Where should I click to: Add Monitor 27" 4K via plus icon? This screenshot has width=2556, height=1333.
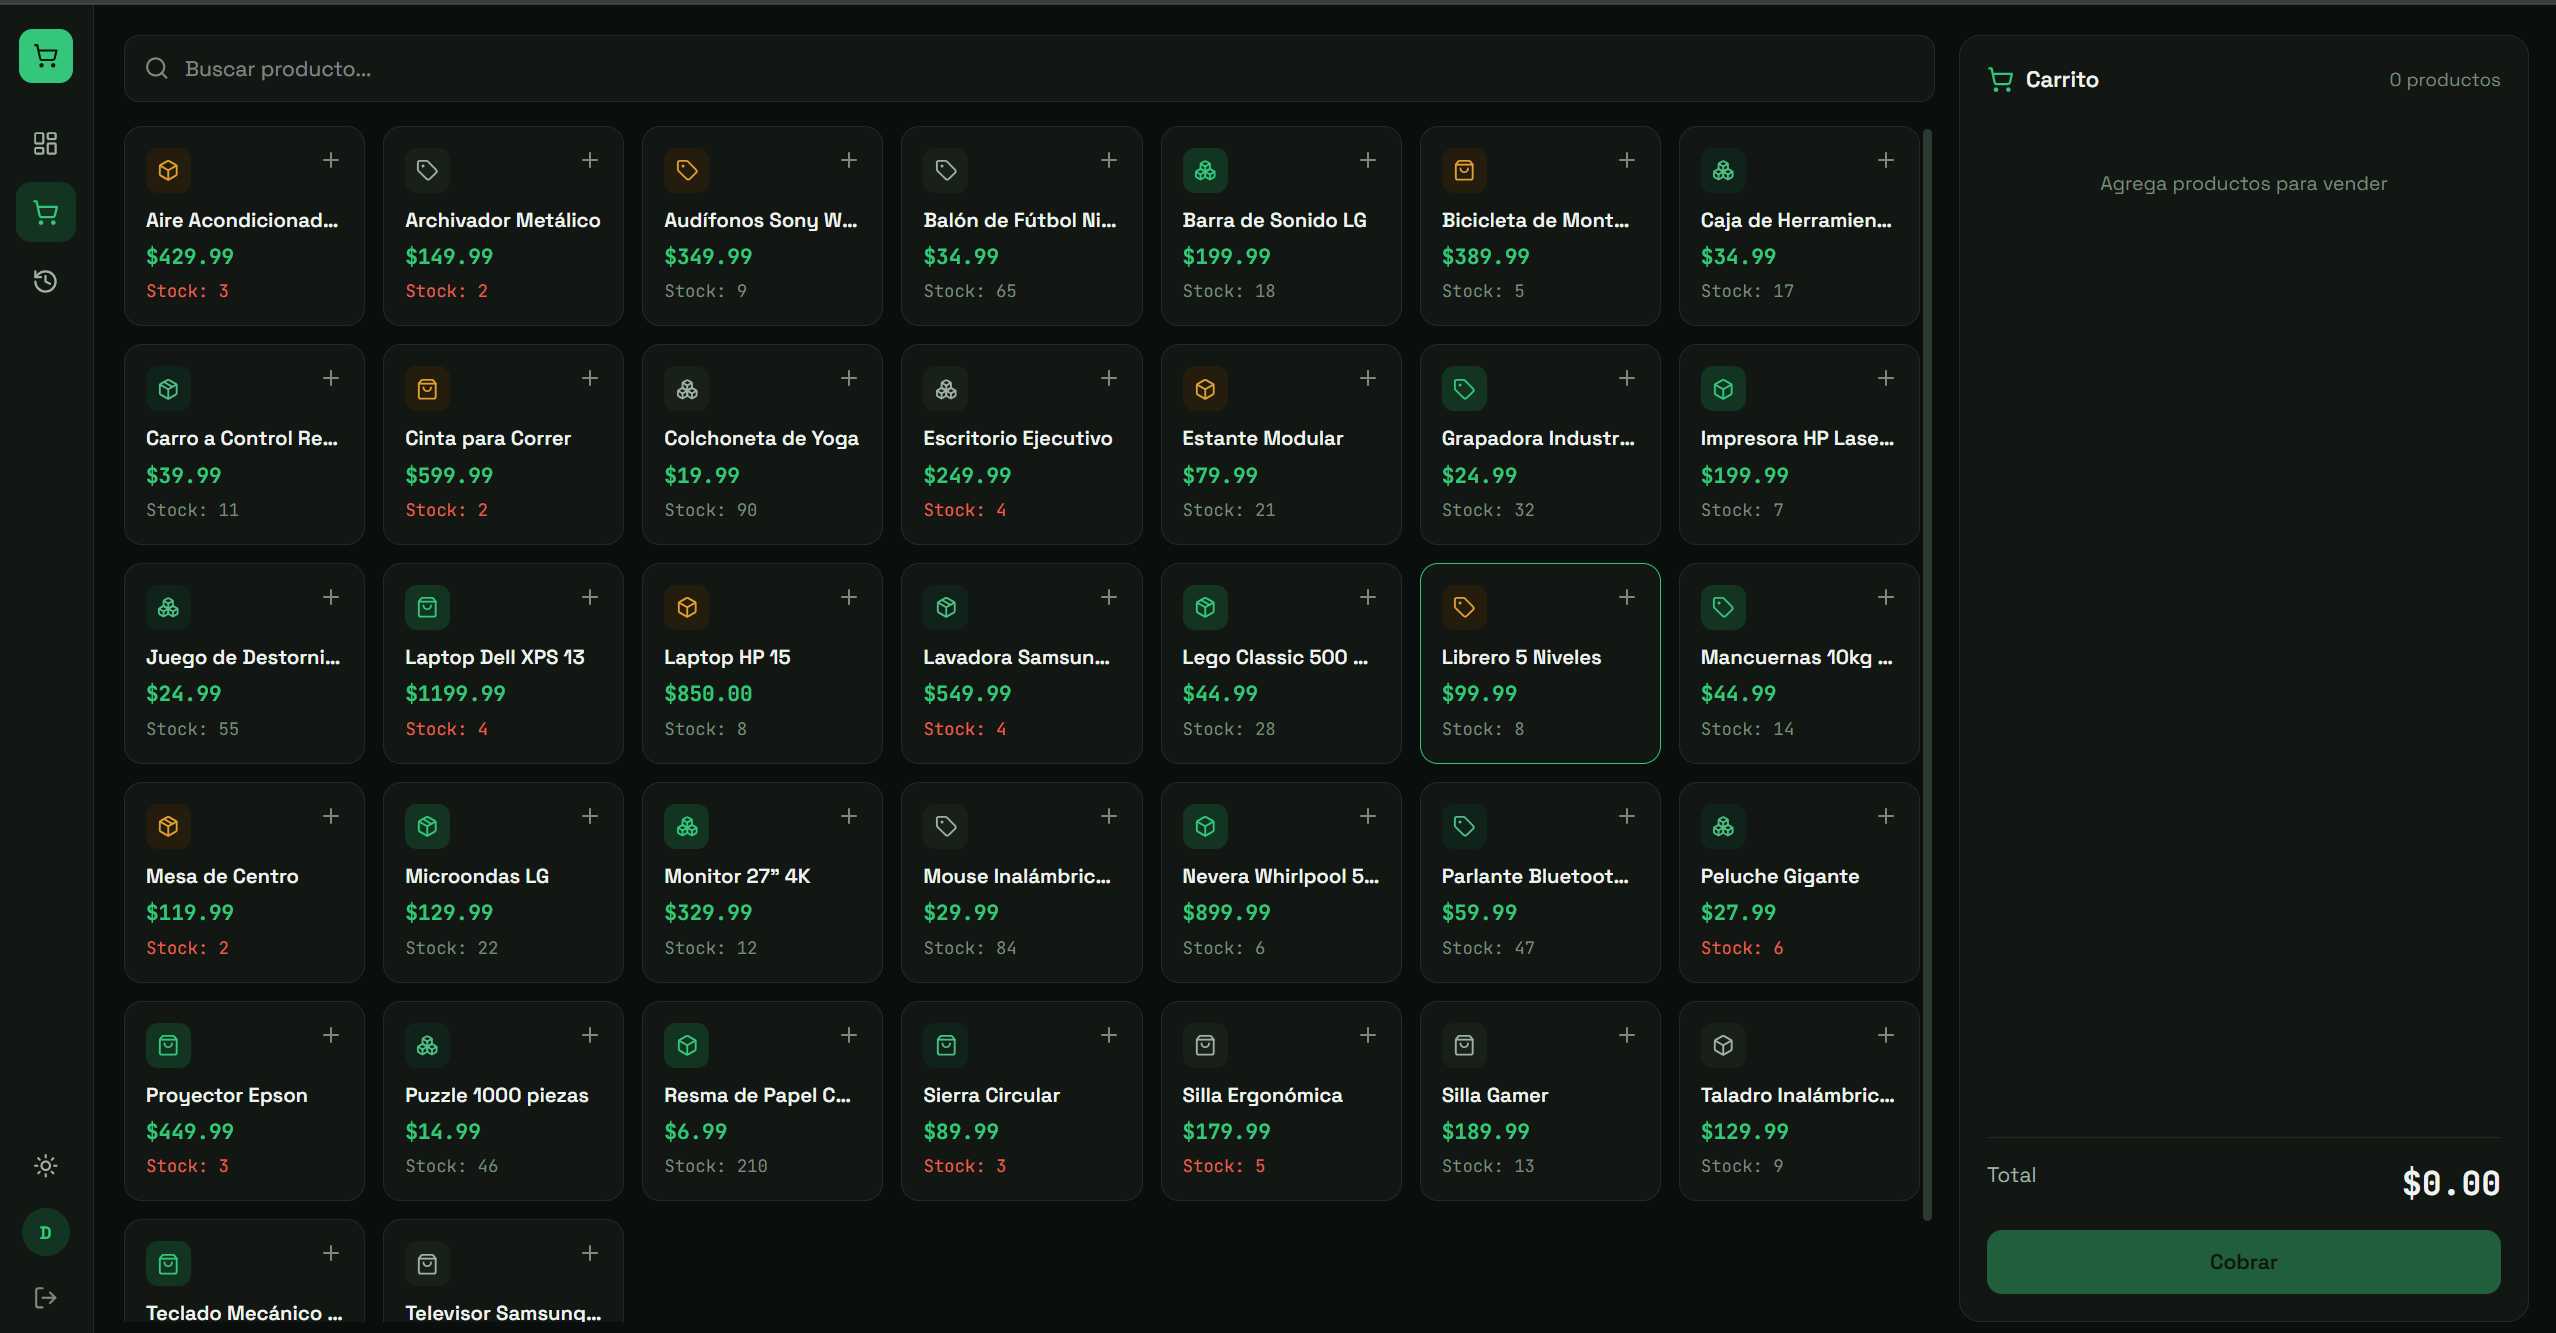(849, 816)
